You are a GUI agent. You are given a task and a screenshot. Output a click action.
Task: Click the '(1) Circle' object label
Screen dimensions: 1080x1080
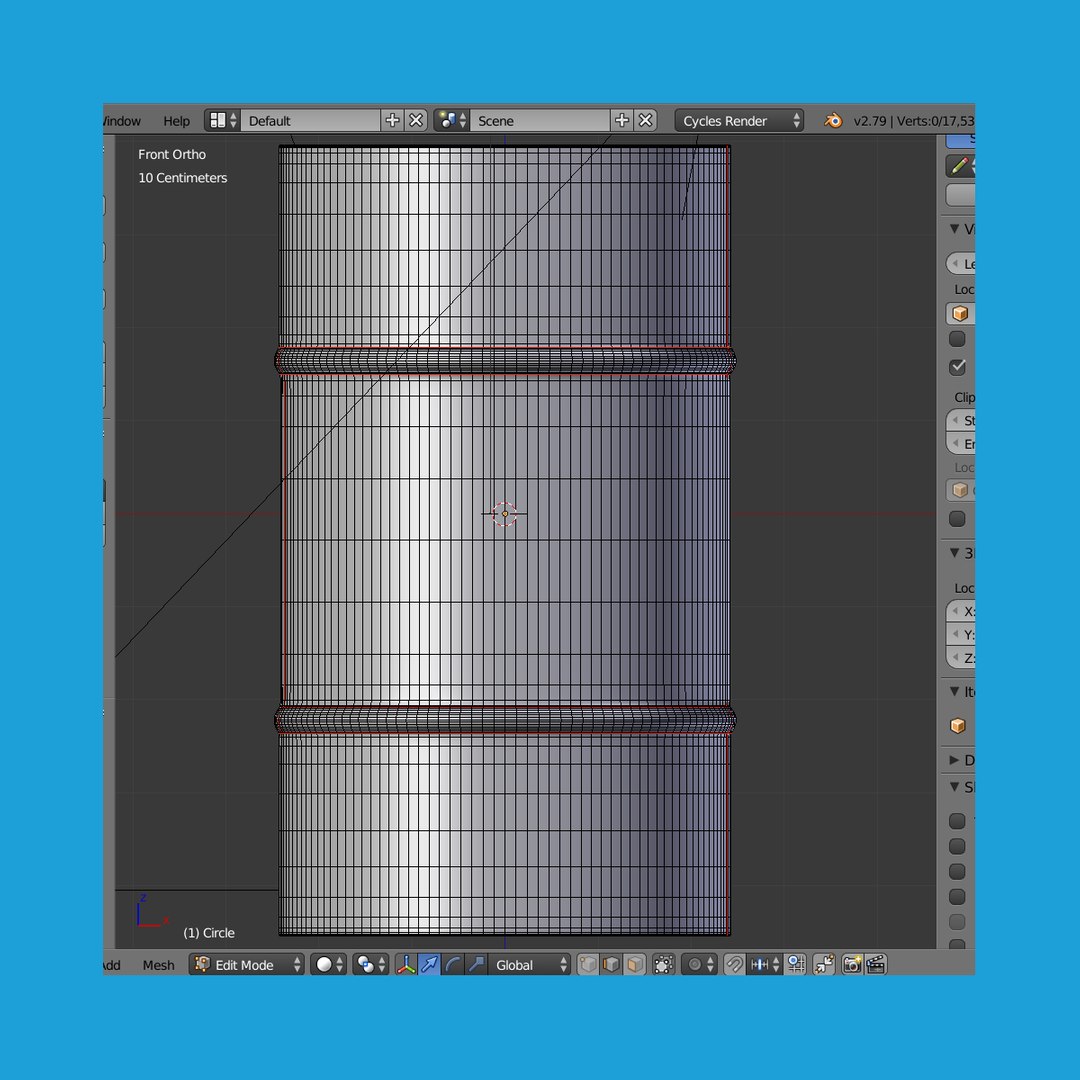click(209, 933)
